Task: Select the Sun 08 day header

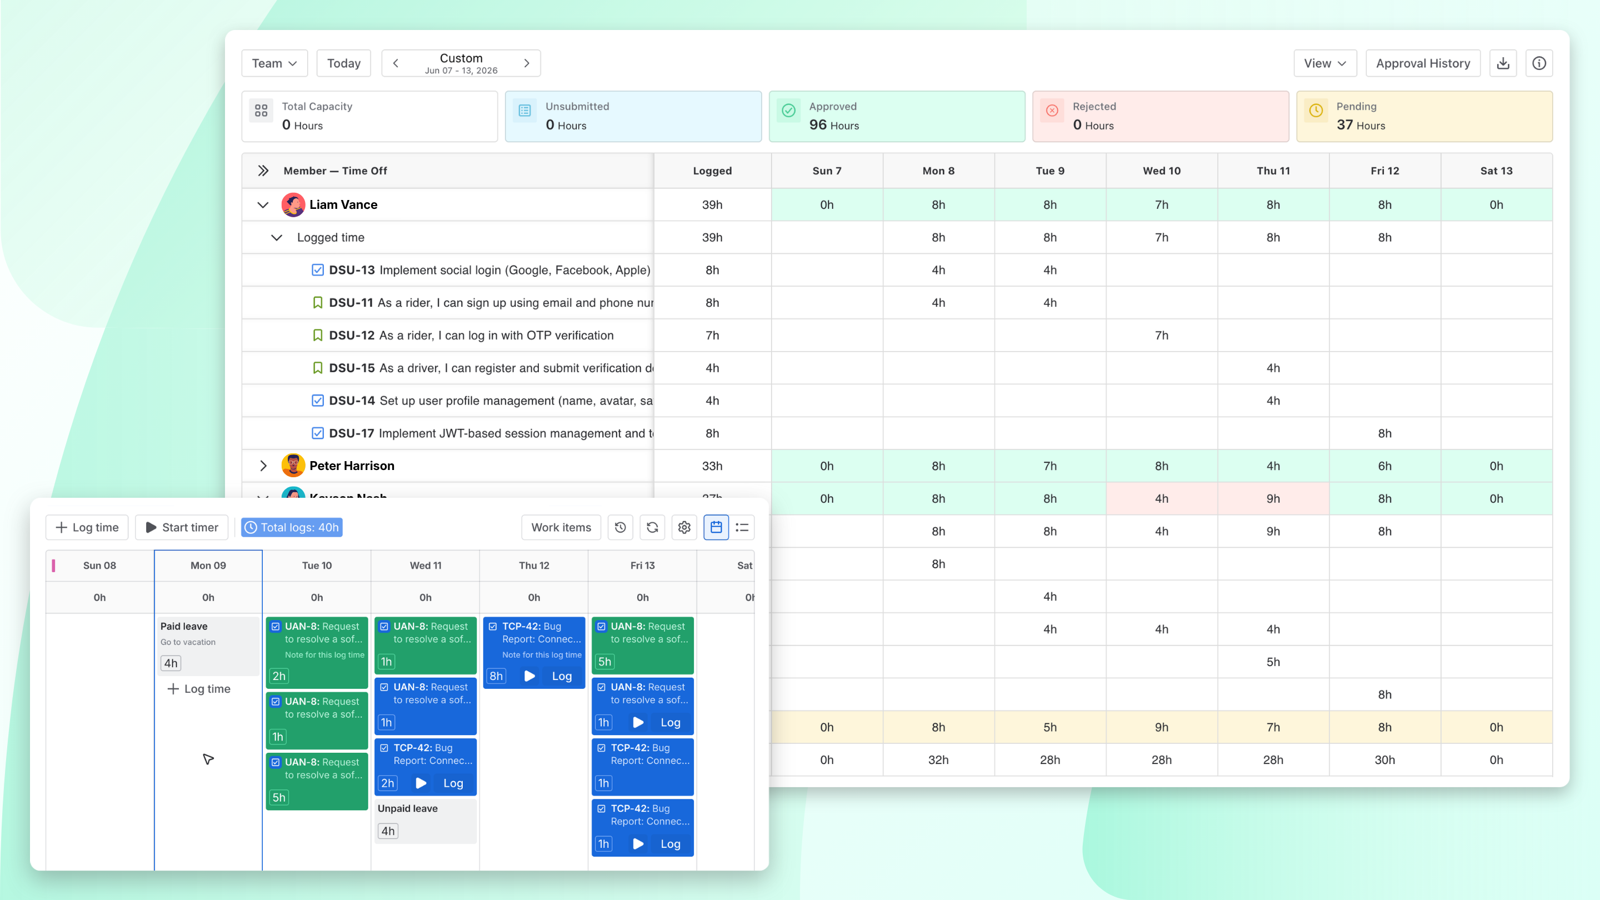Action: (x=100, y=566)
